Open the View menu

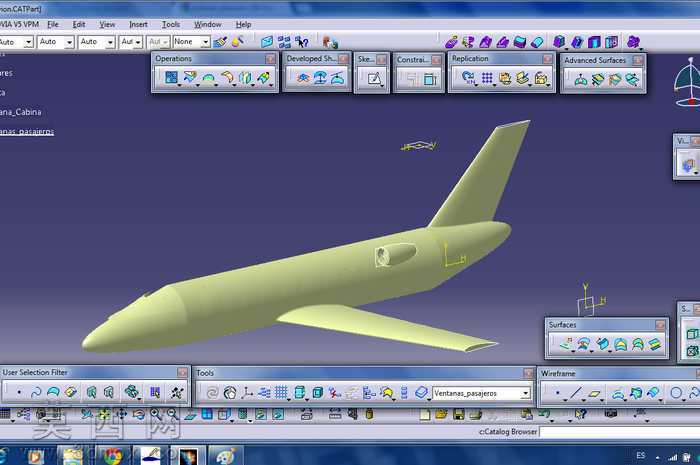107,25
